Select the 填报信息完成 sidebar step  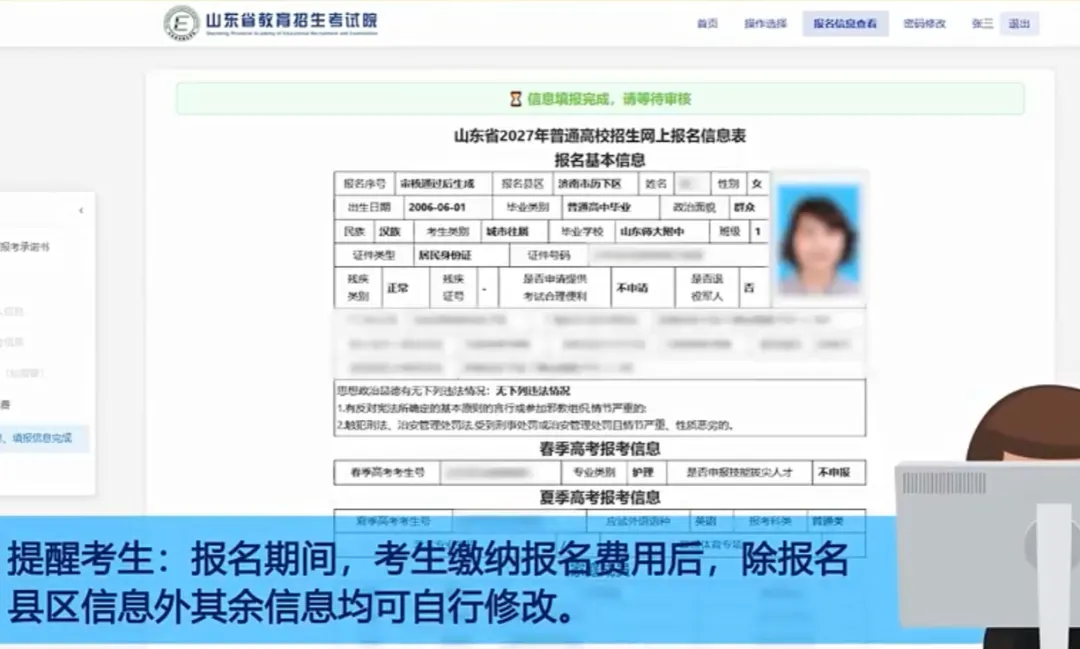click(x=41, y=438)
